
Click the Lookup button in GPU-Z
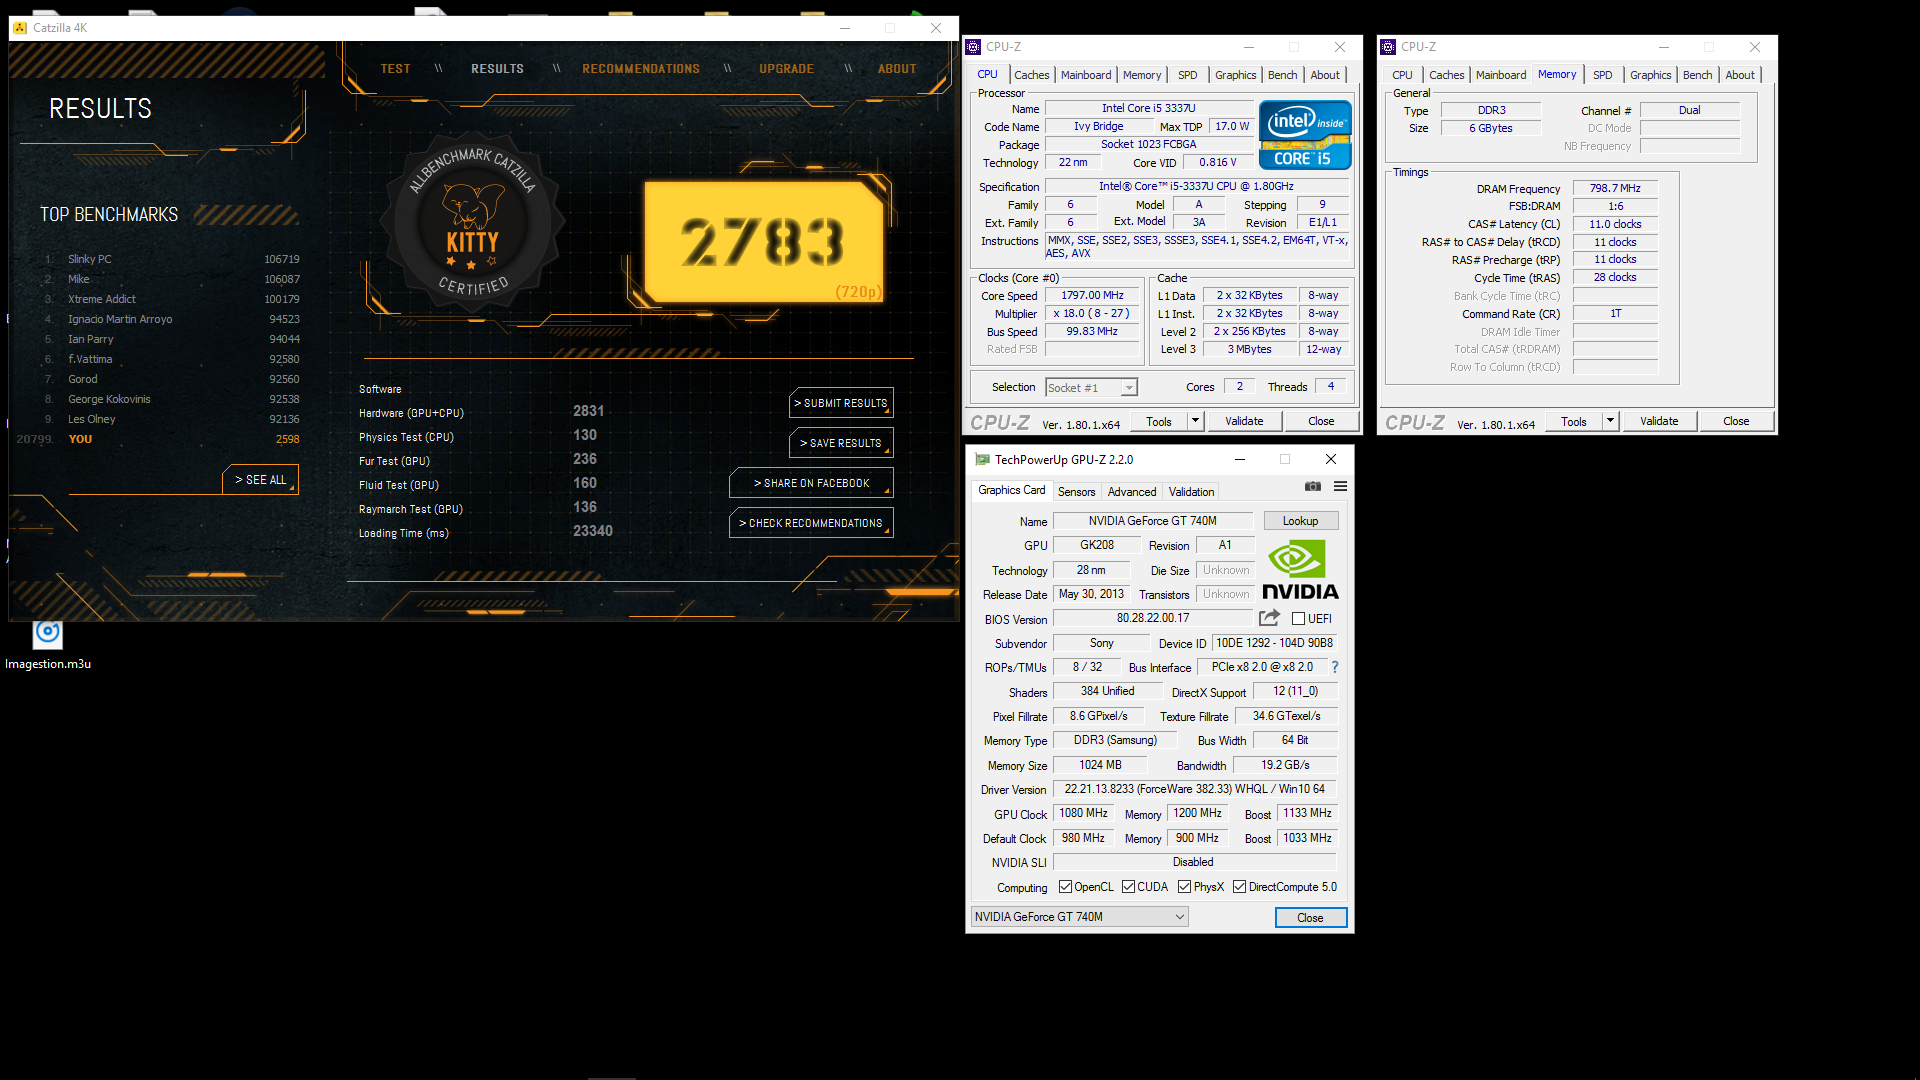coord(1300,521)
